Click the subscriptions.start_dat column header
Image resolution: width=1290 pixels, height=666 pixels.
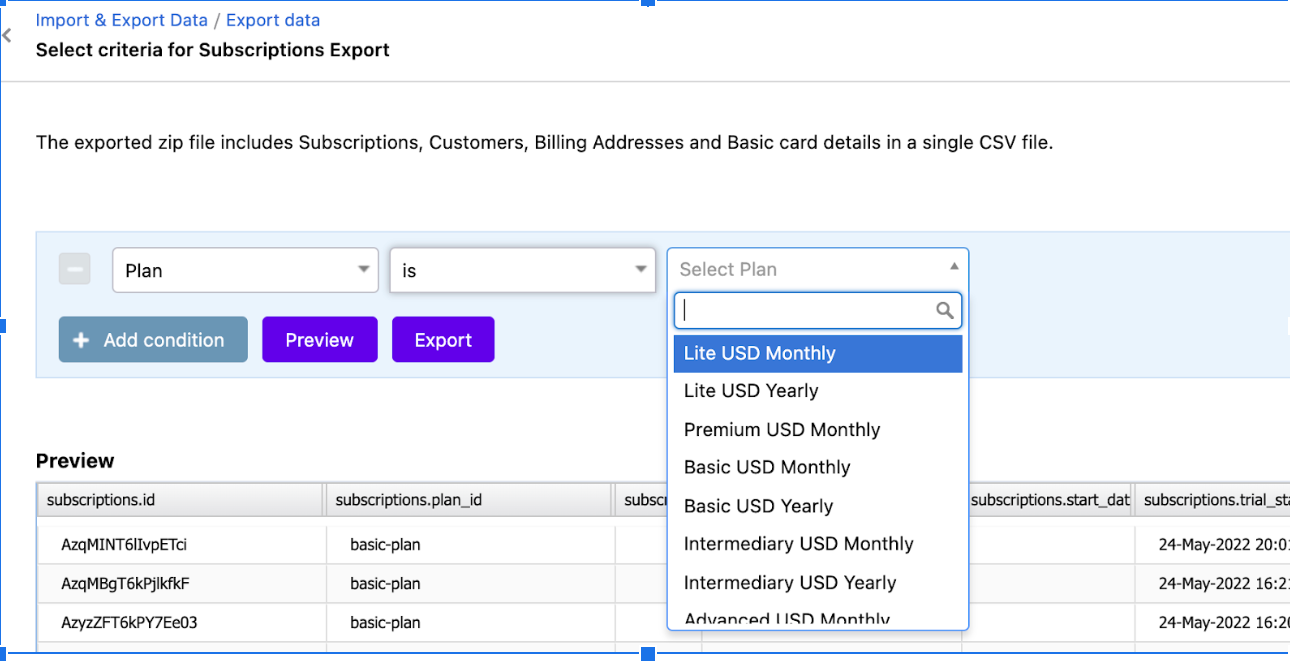tap(1051, 499)
